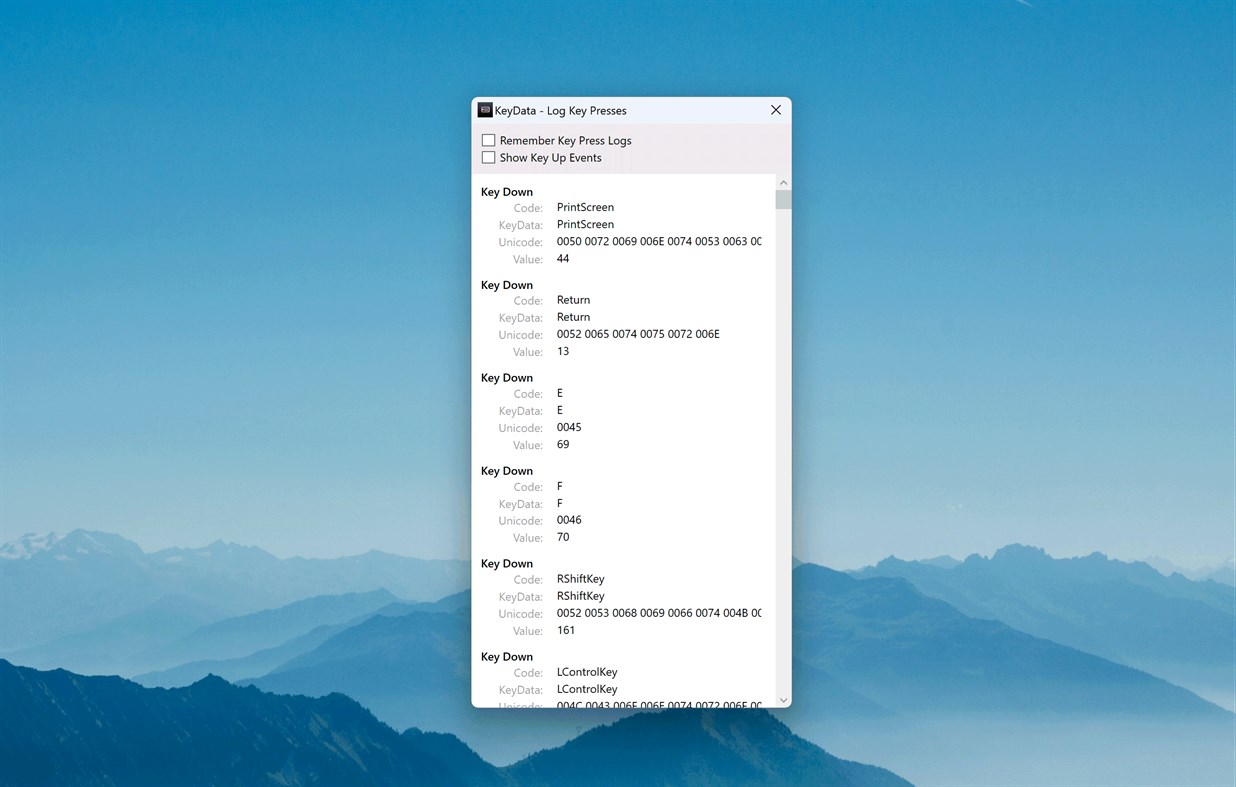1236x787 pixels.
Task: Click the KeyData keyboard icon in title bar
Action: point(485,110)
